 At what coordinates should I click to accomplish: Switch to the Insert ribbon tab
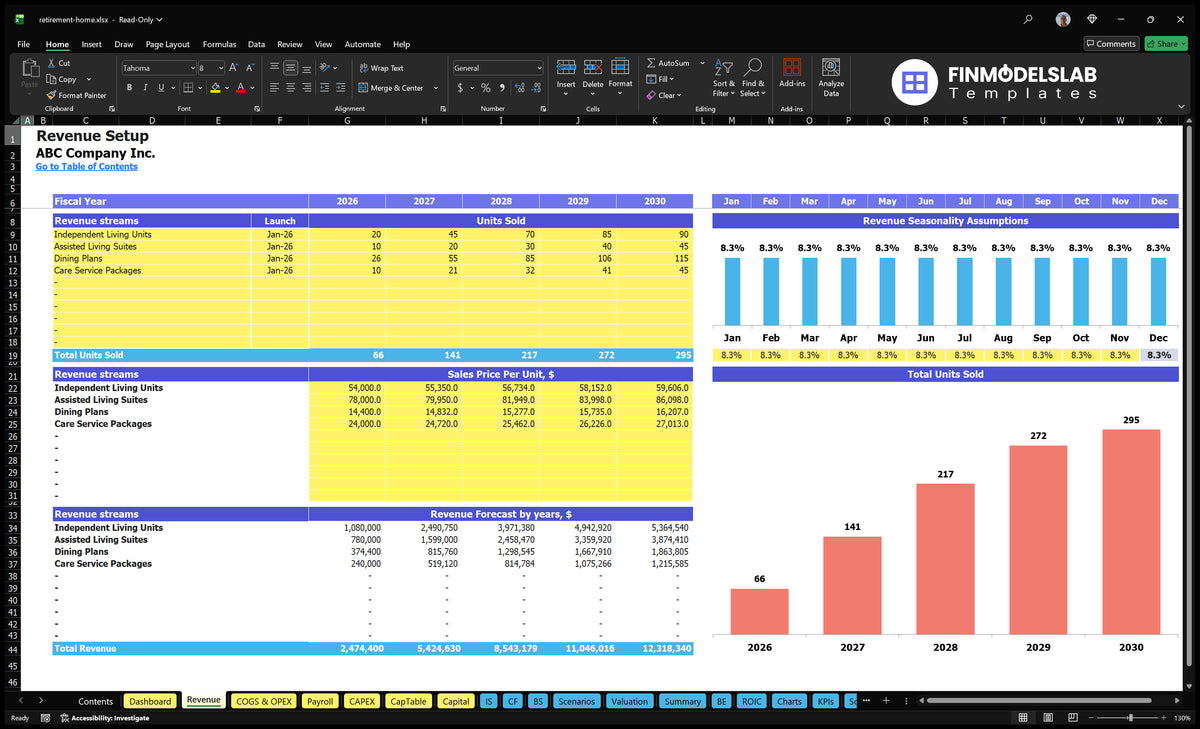[91, 44]
